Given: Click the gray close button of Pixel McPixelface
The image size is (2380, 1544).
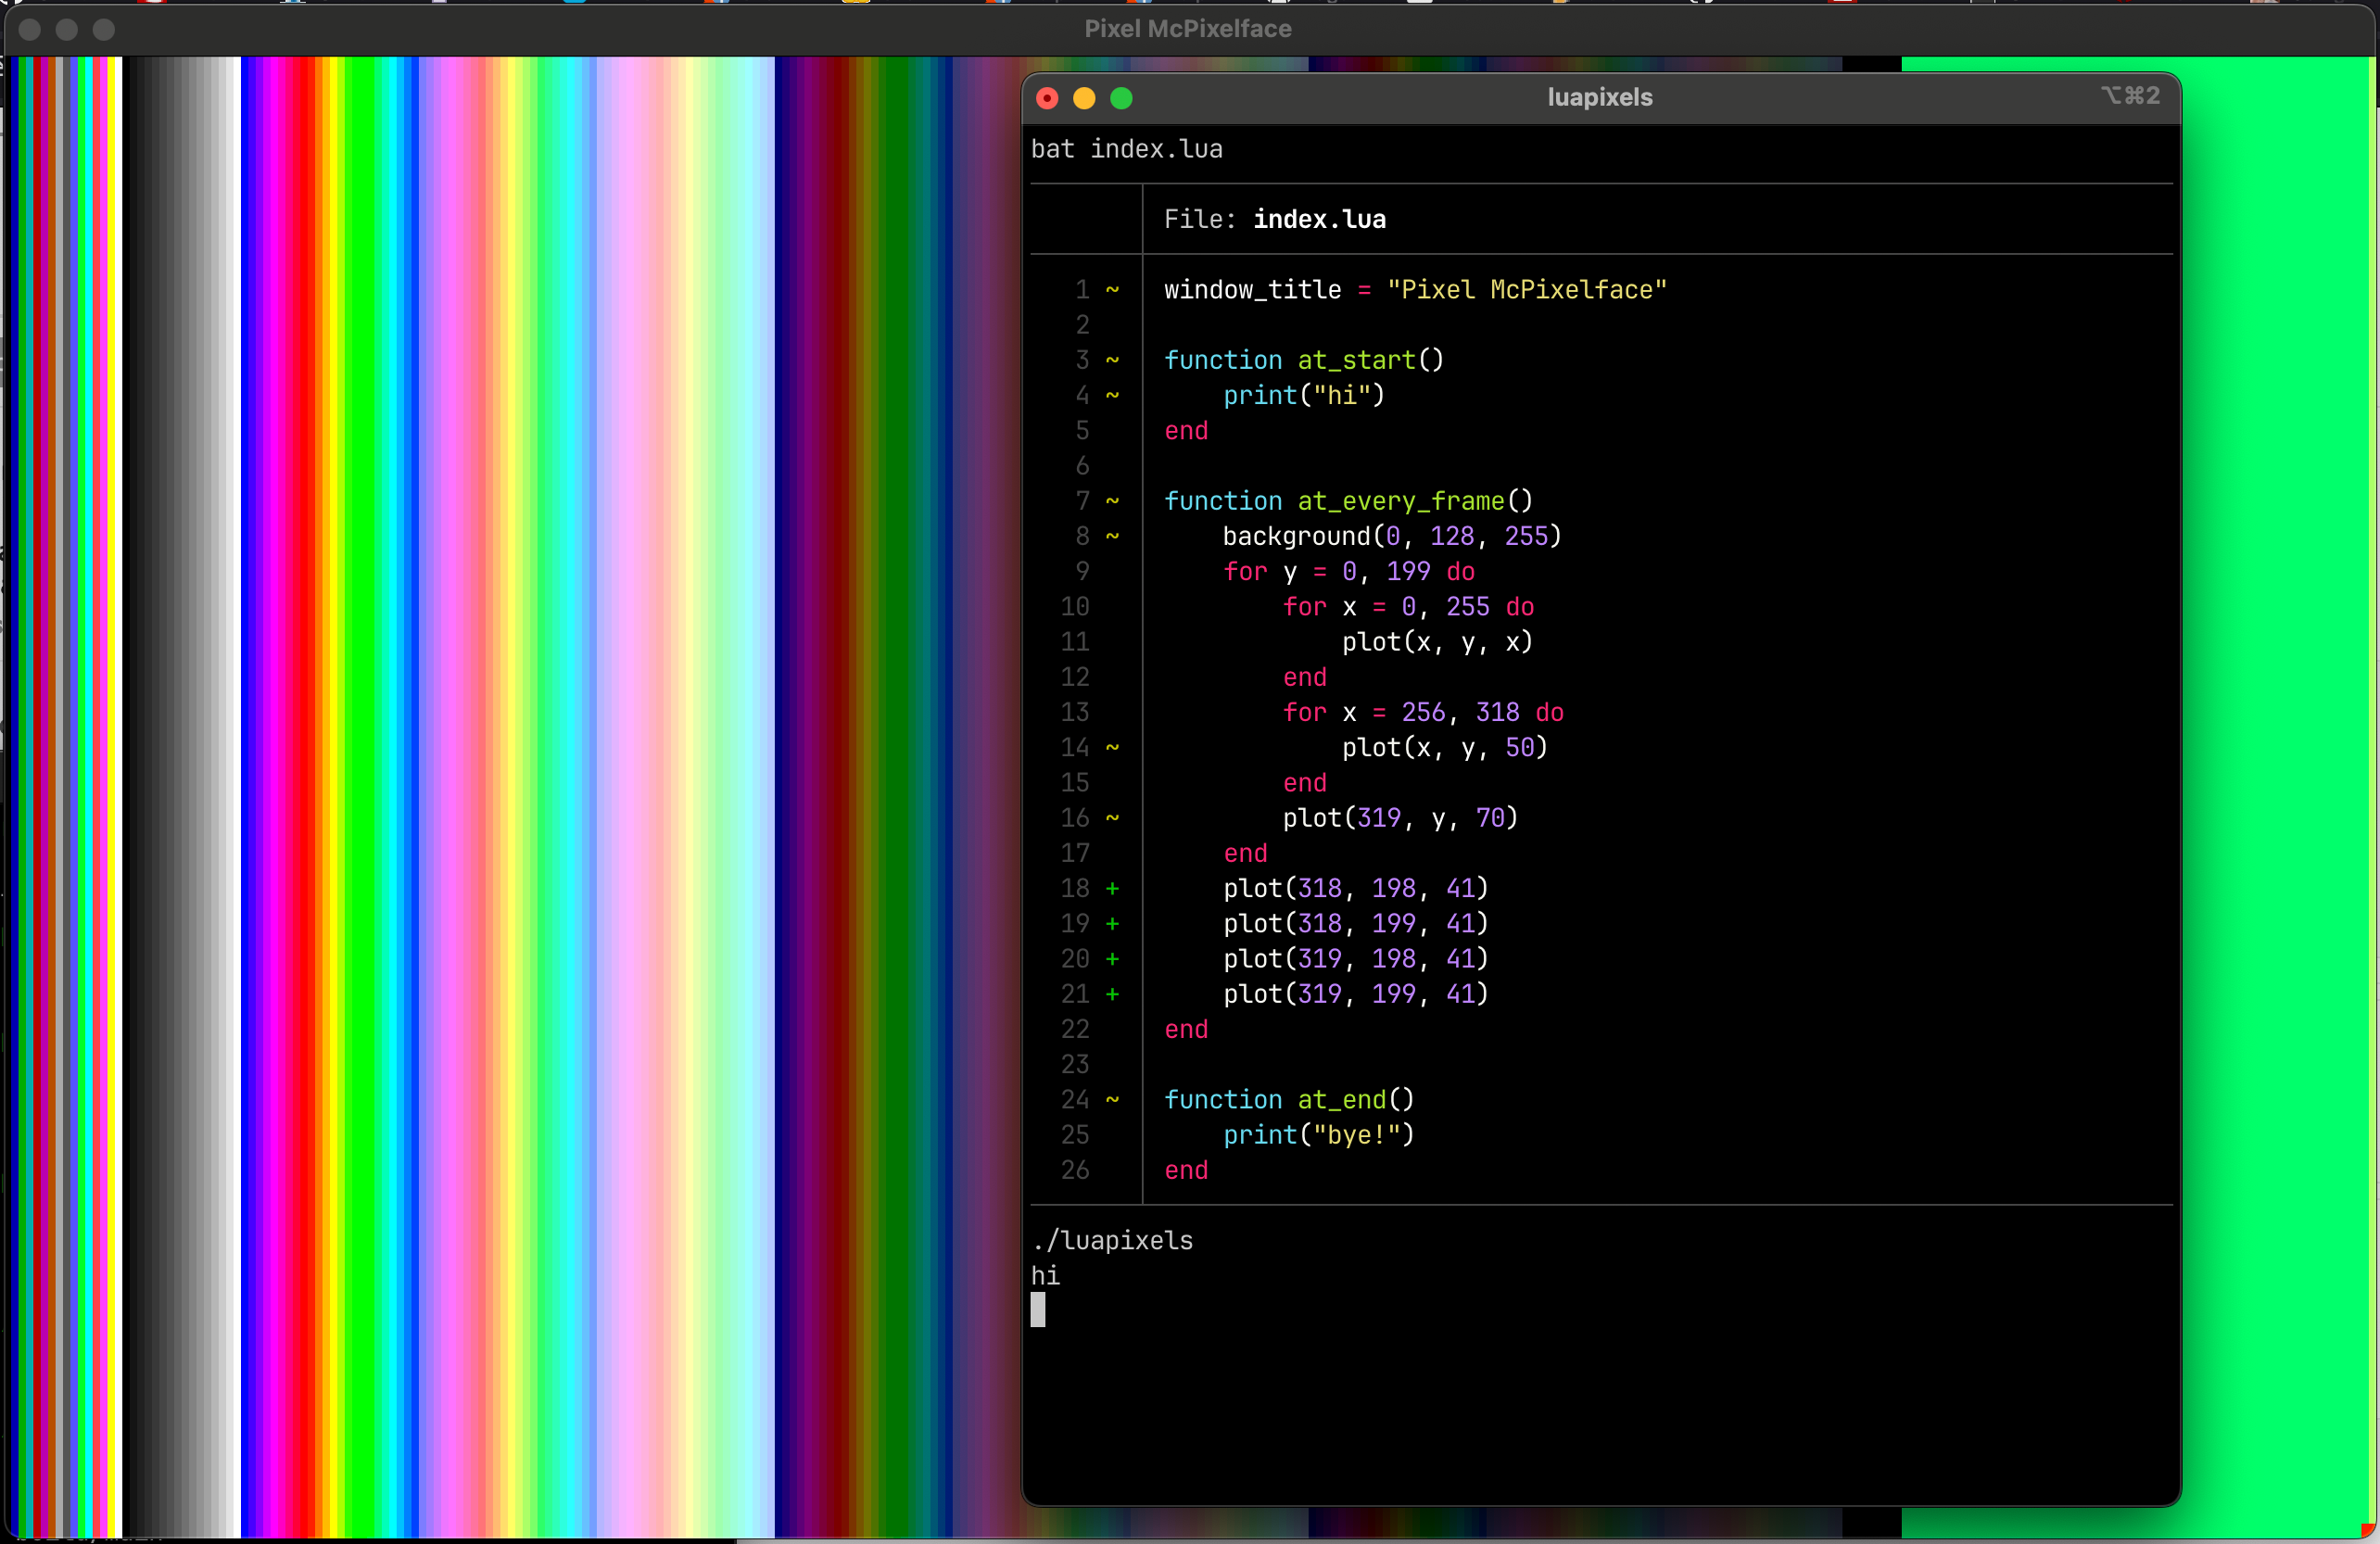Looking at the screenshot, I should click(30, 29).
